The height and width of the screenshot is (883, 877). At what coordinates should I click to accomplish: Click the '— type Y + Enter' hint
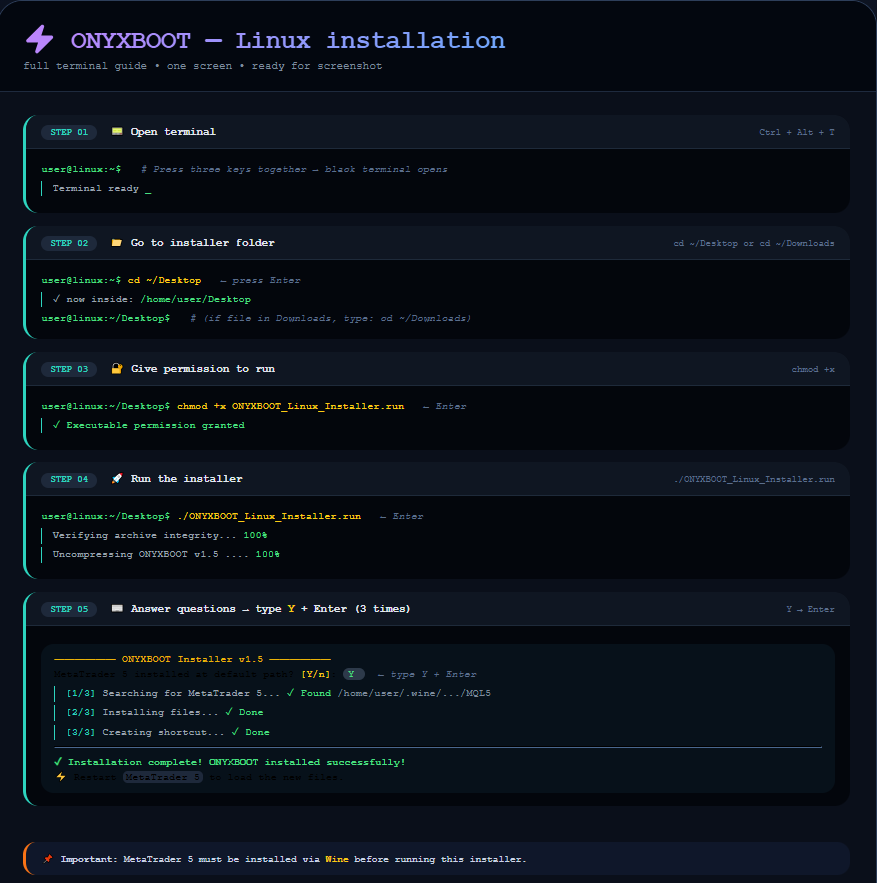pyautogui.click(x=427, y=675)
